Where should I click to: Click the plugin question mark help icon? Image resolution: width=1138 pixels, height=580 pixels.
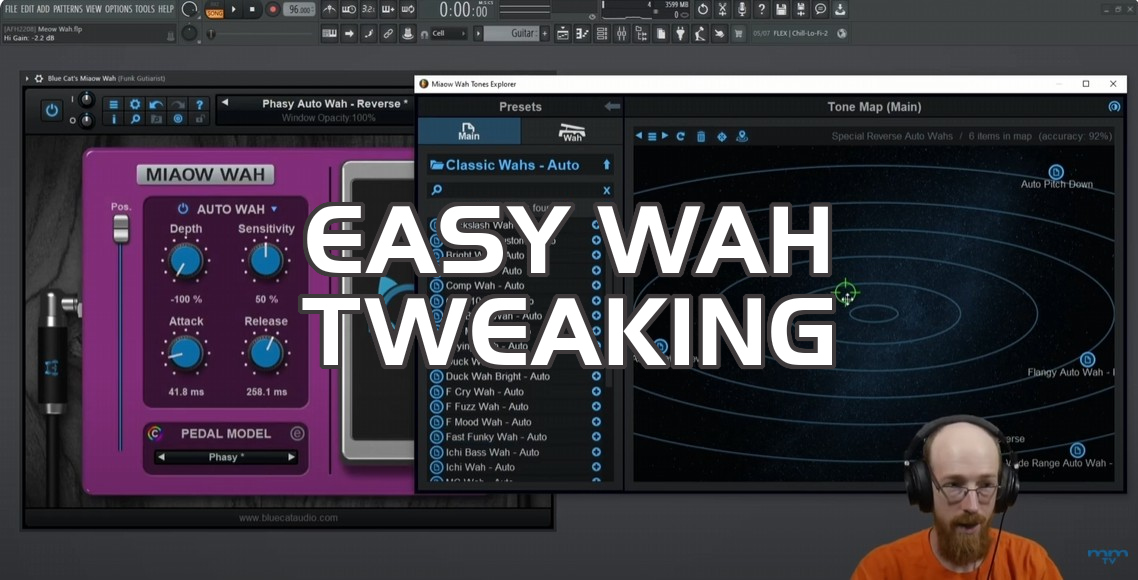coord(200,105)
